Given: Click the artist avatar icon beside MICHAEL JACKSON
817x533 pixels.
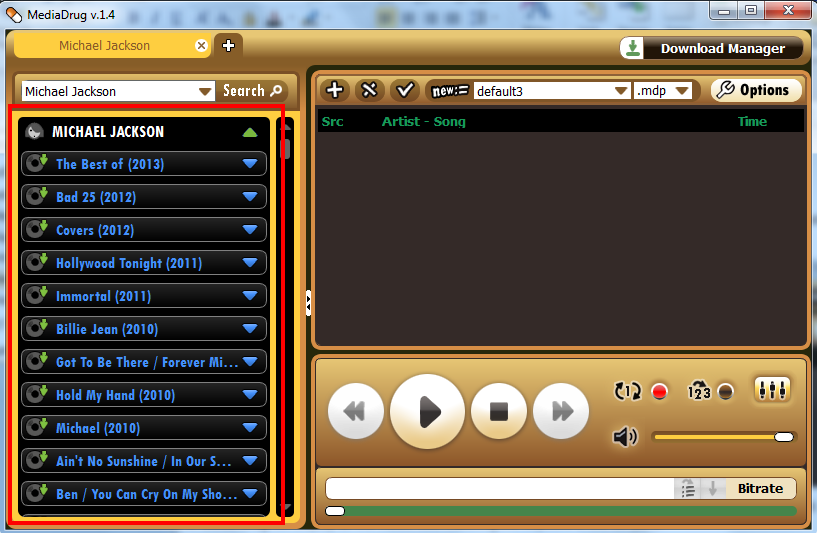Looking at the screenshot, I should coord(34,131).
